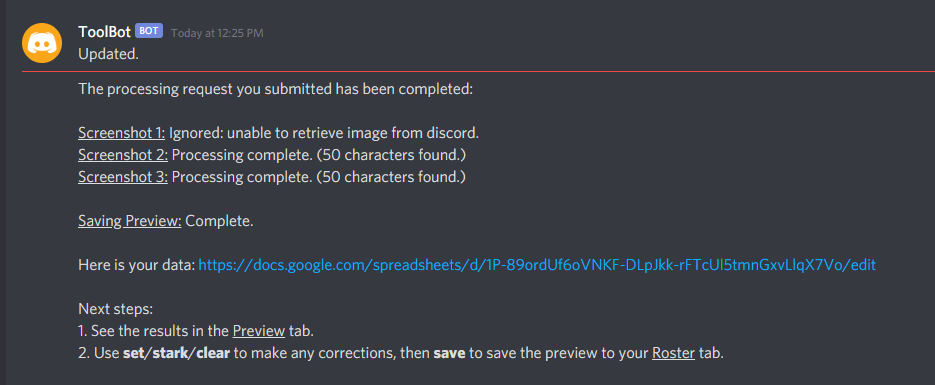
Task: Click the Today at 12:25 PM timestamp
Action: [x=217, y=33]
